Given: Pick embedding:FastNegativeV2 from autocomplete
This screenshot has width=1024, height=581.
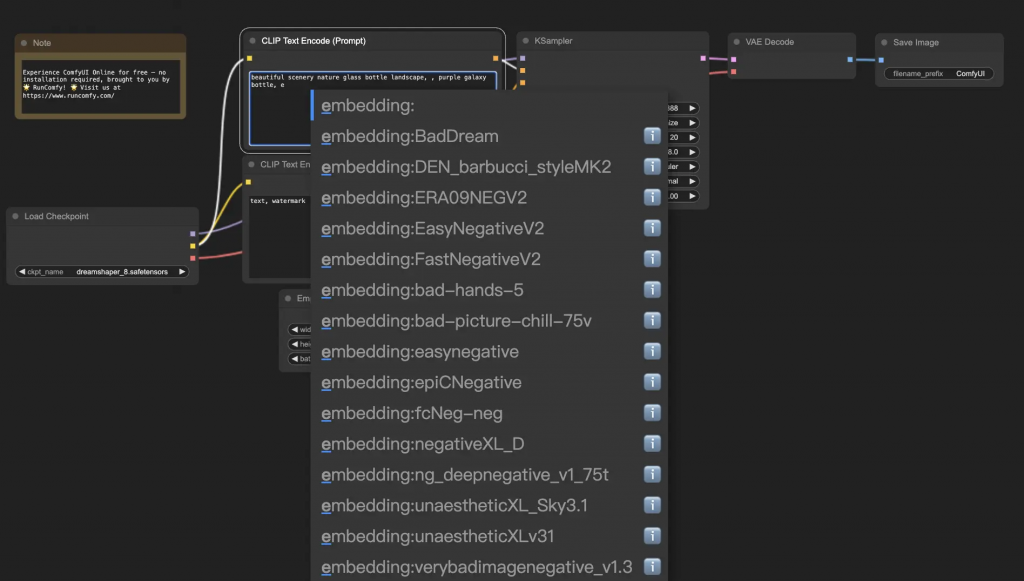Looking at the screenshot, I should pyautogui.click(x=489, y=259).
